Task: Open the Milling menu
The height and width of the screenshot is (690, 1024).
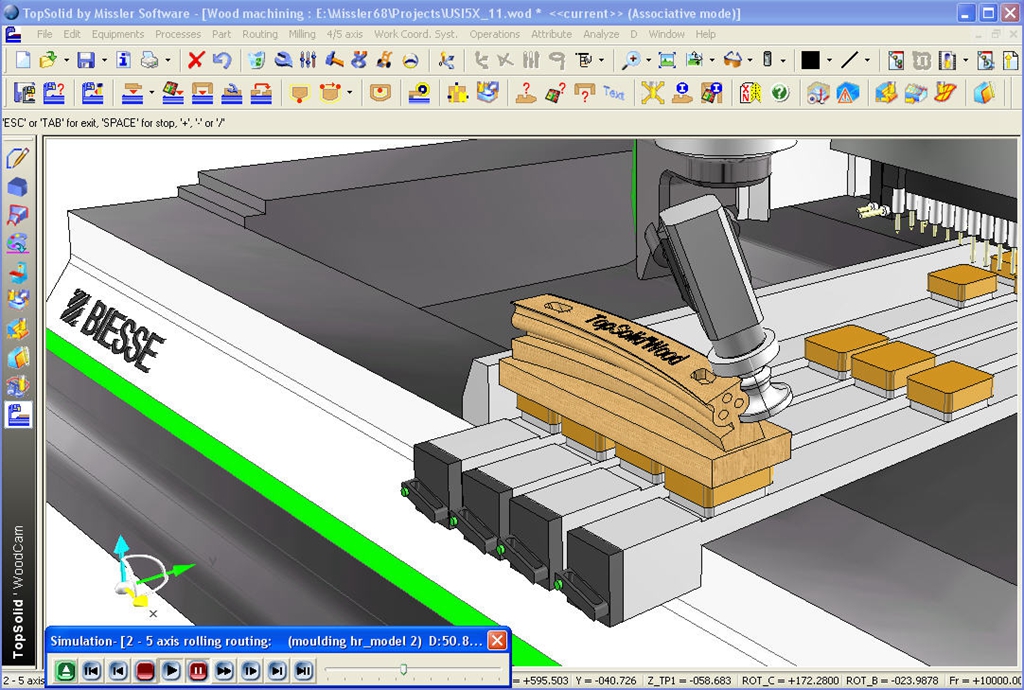Action: (x=302, y=34)
